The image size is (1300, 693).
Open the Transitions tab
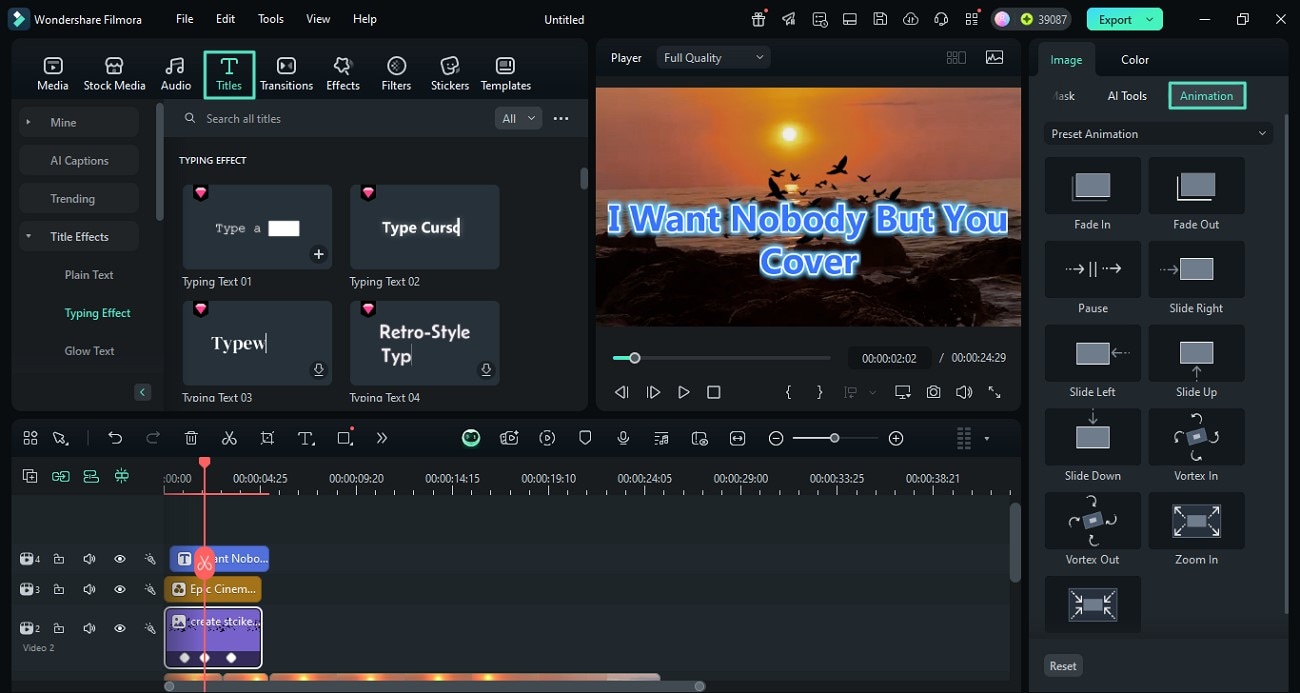click(x=286, y=74)
